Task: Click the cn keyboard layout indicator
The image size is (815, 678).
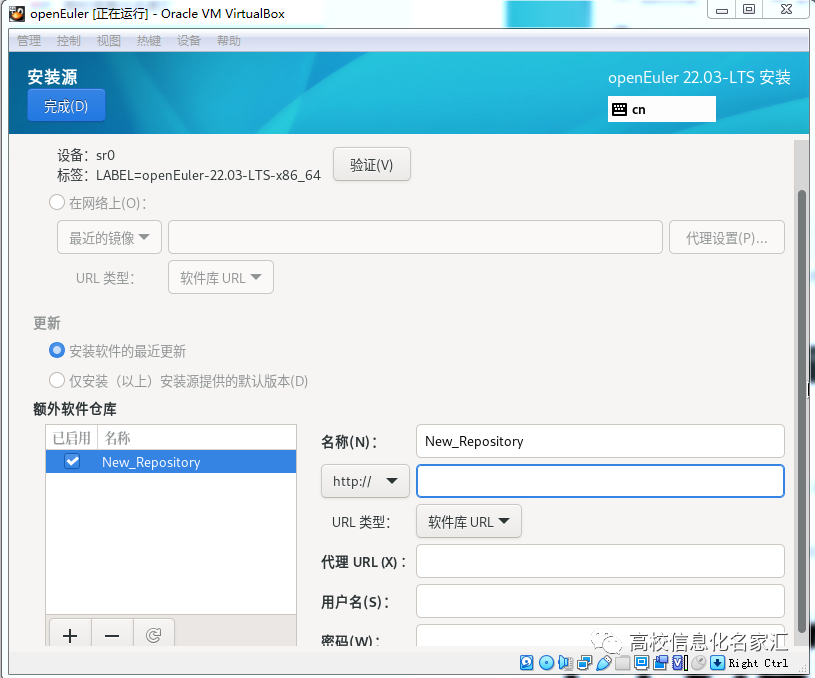Action: coord(661,109)
